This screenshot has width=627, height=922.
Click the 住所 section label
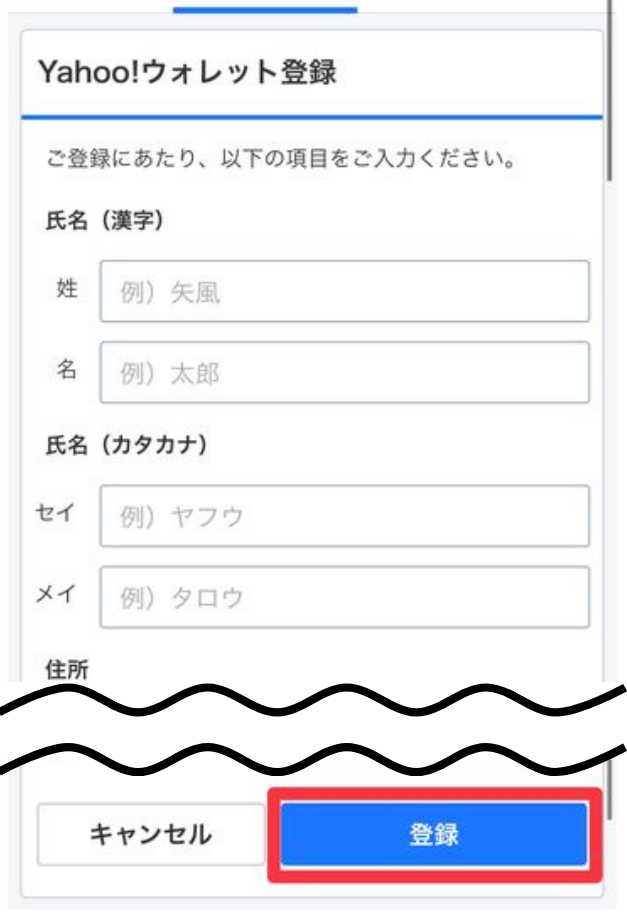point(66,668)
